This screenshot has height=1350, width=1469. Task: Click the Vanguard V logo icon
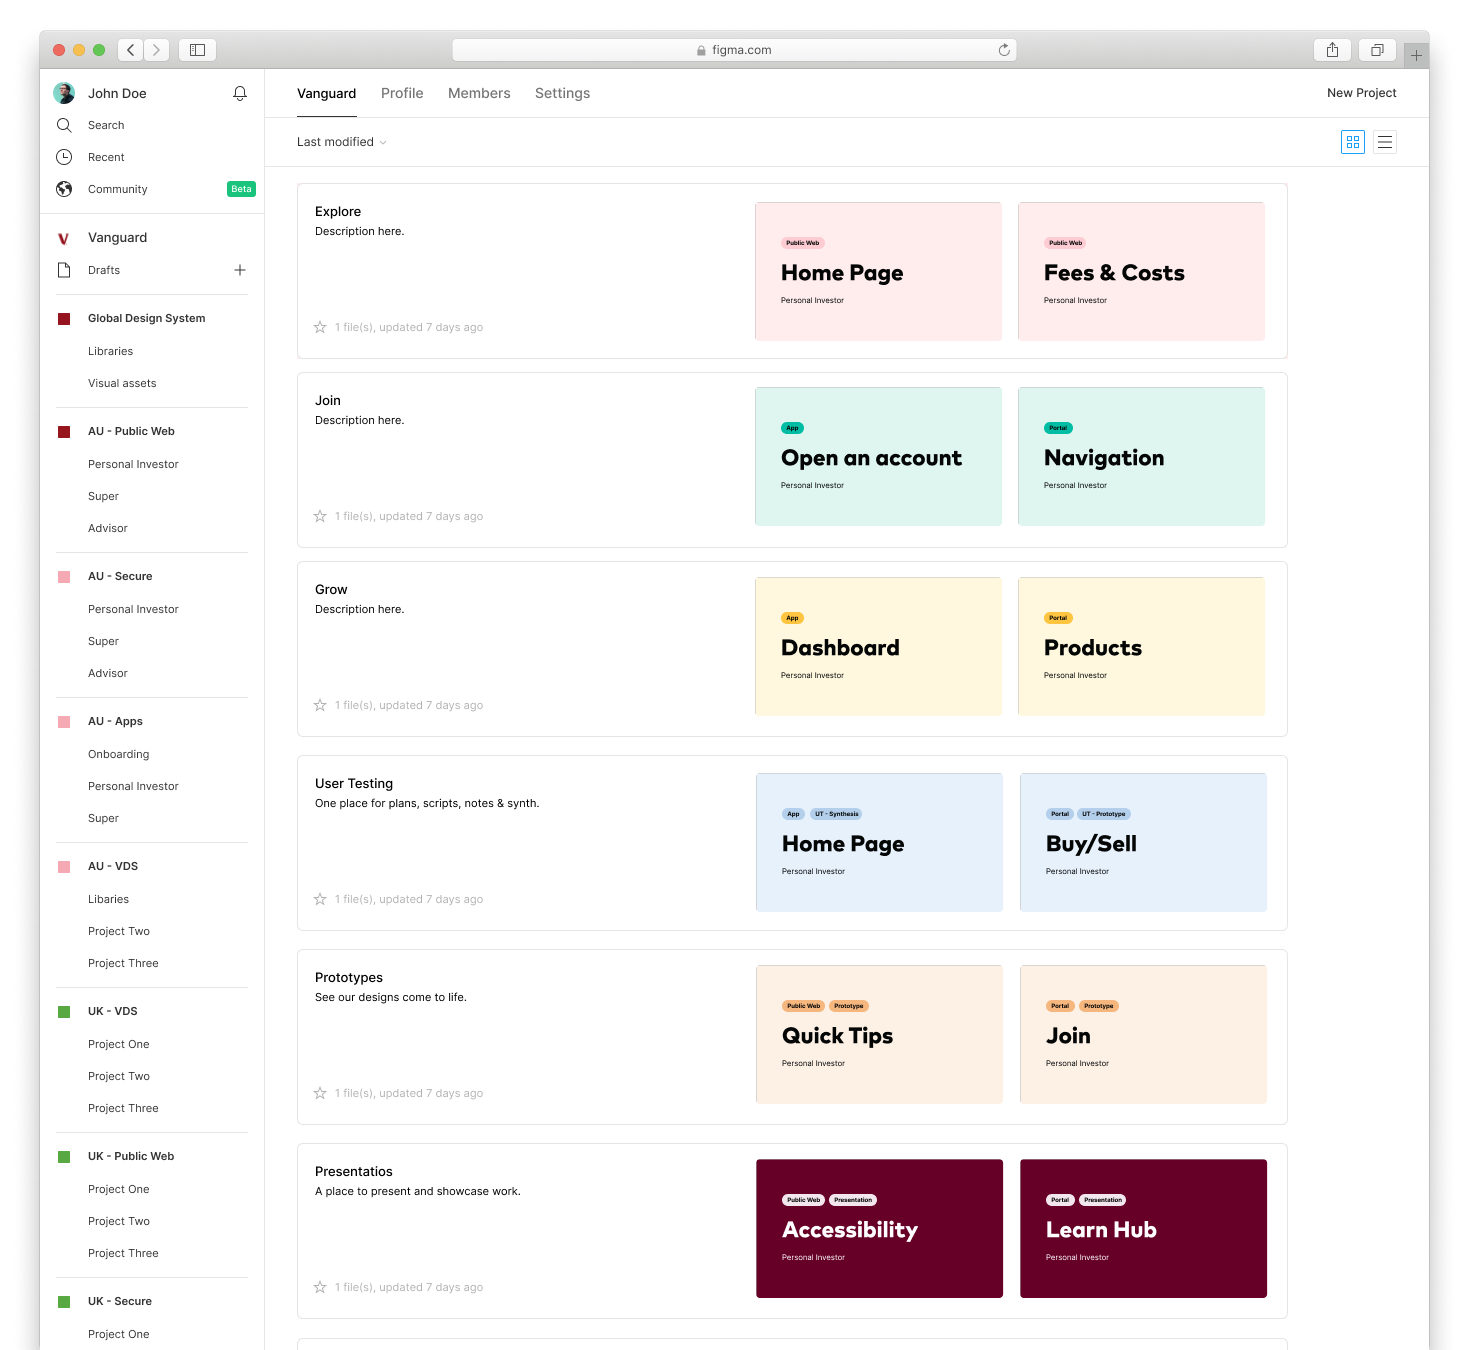tap(64, 238)
